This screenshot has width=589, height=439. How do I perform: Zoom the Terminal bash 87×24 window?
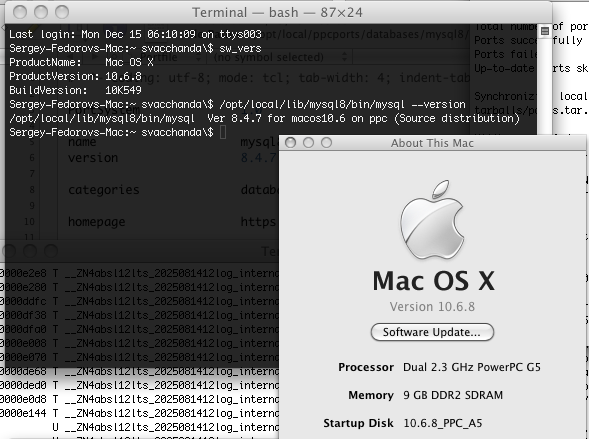click(62, 12)
